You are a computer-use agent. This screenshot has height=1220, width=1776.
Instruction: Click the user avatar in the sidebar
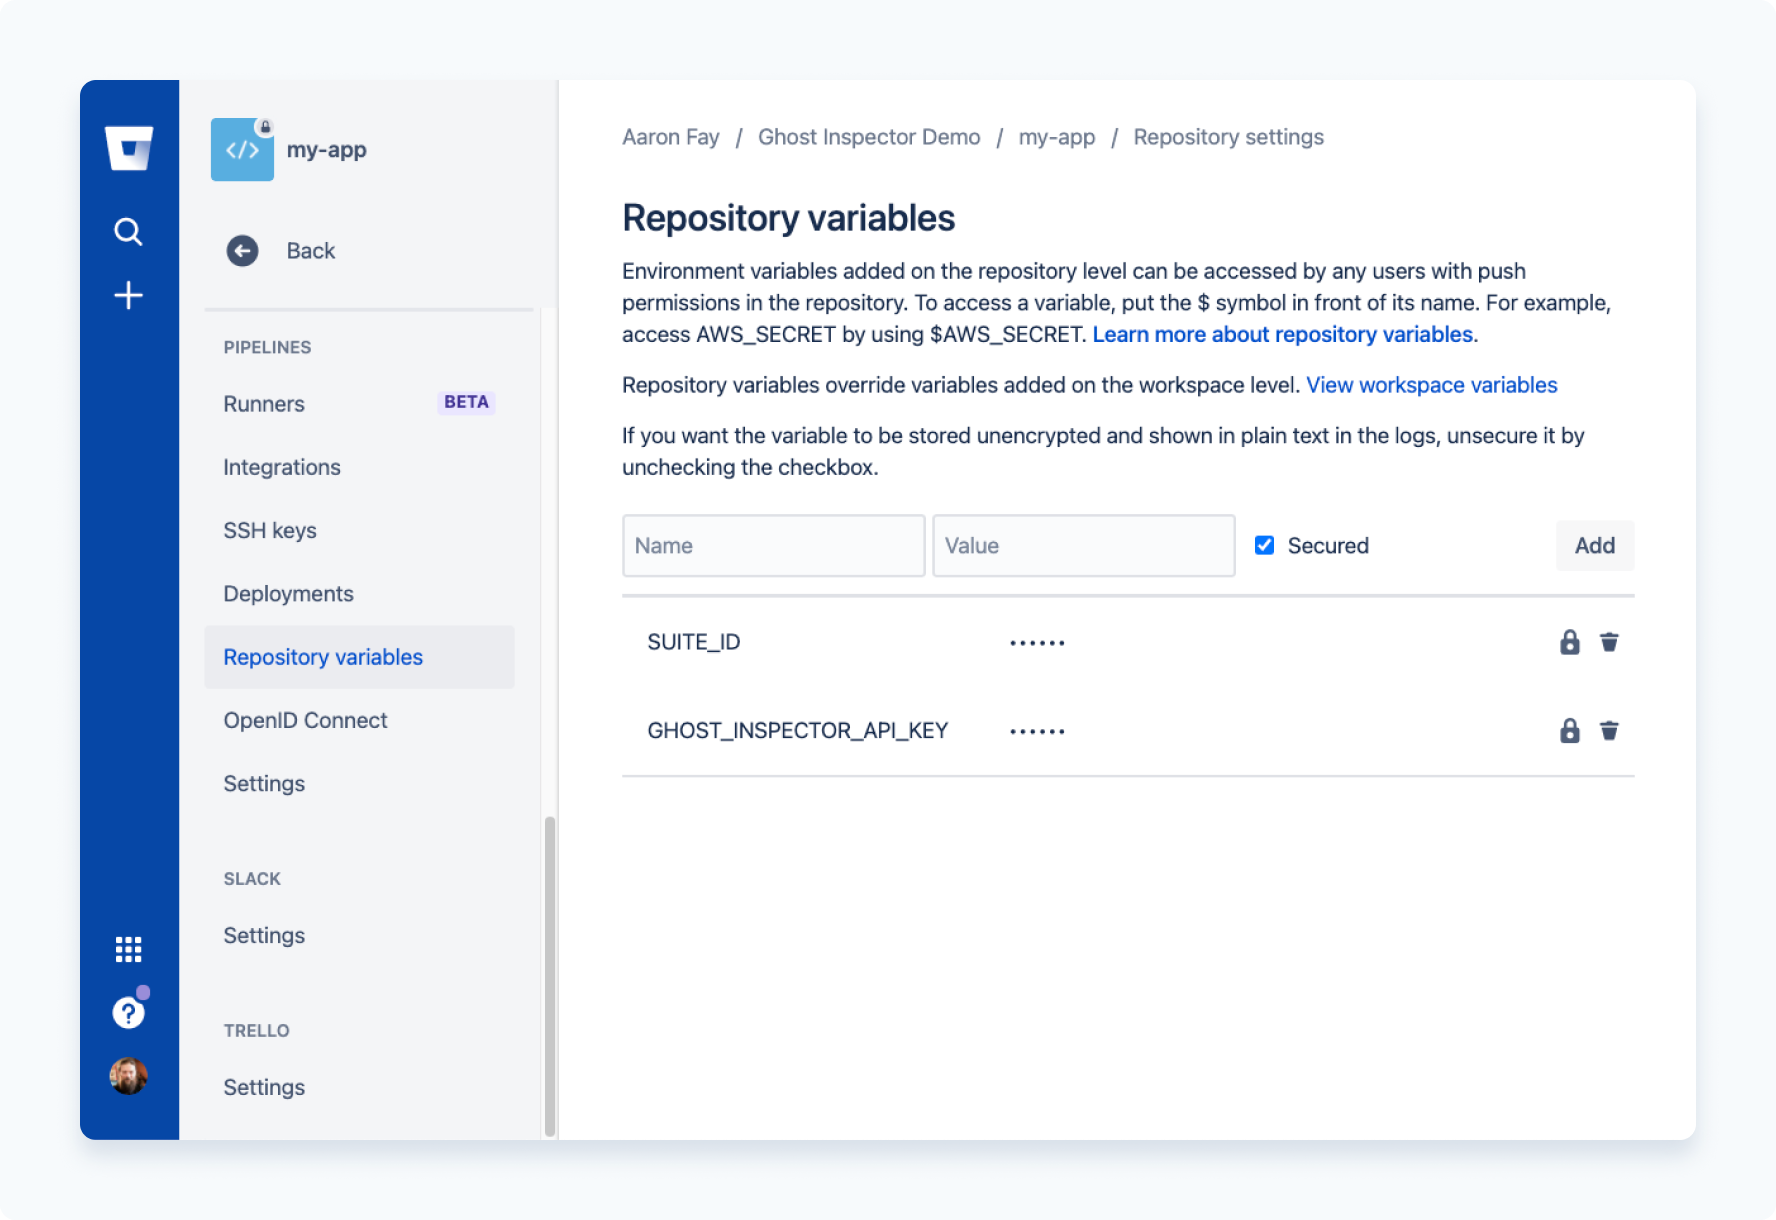tap(128, 1076)
